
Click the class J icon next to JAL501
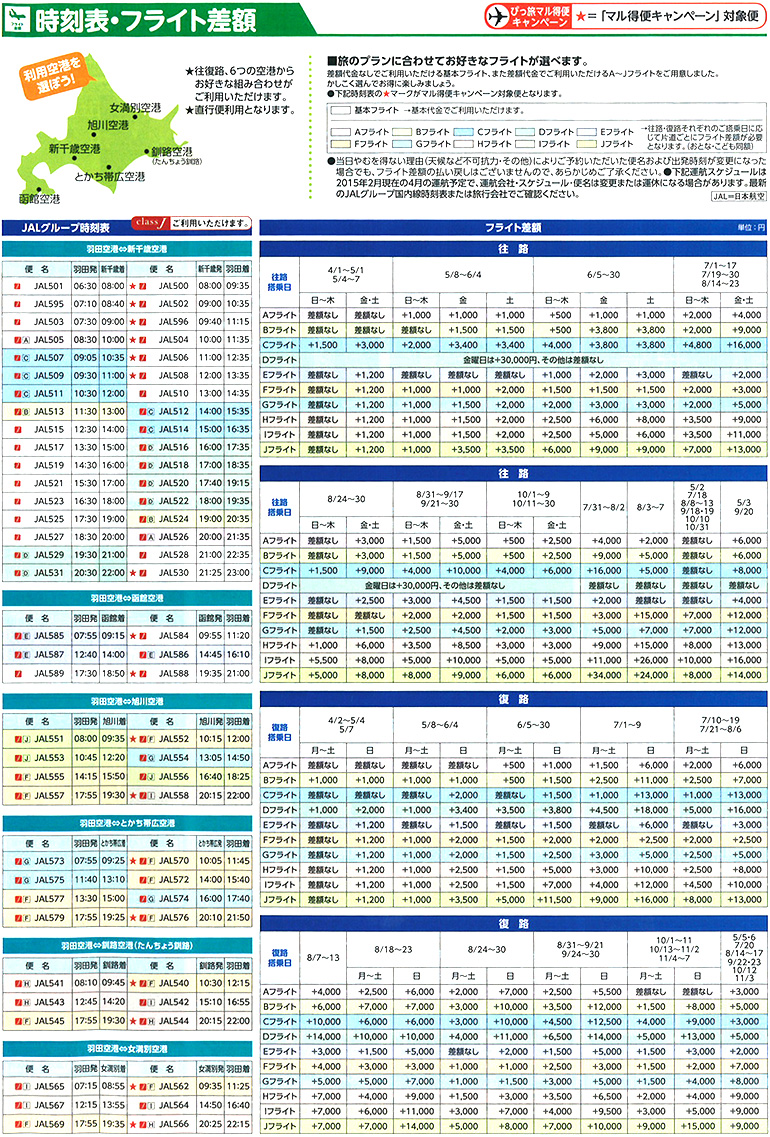[x=17, y=286]
